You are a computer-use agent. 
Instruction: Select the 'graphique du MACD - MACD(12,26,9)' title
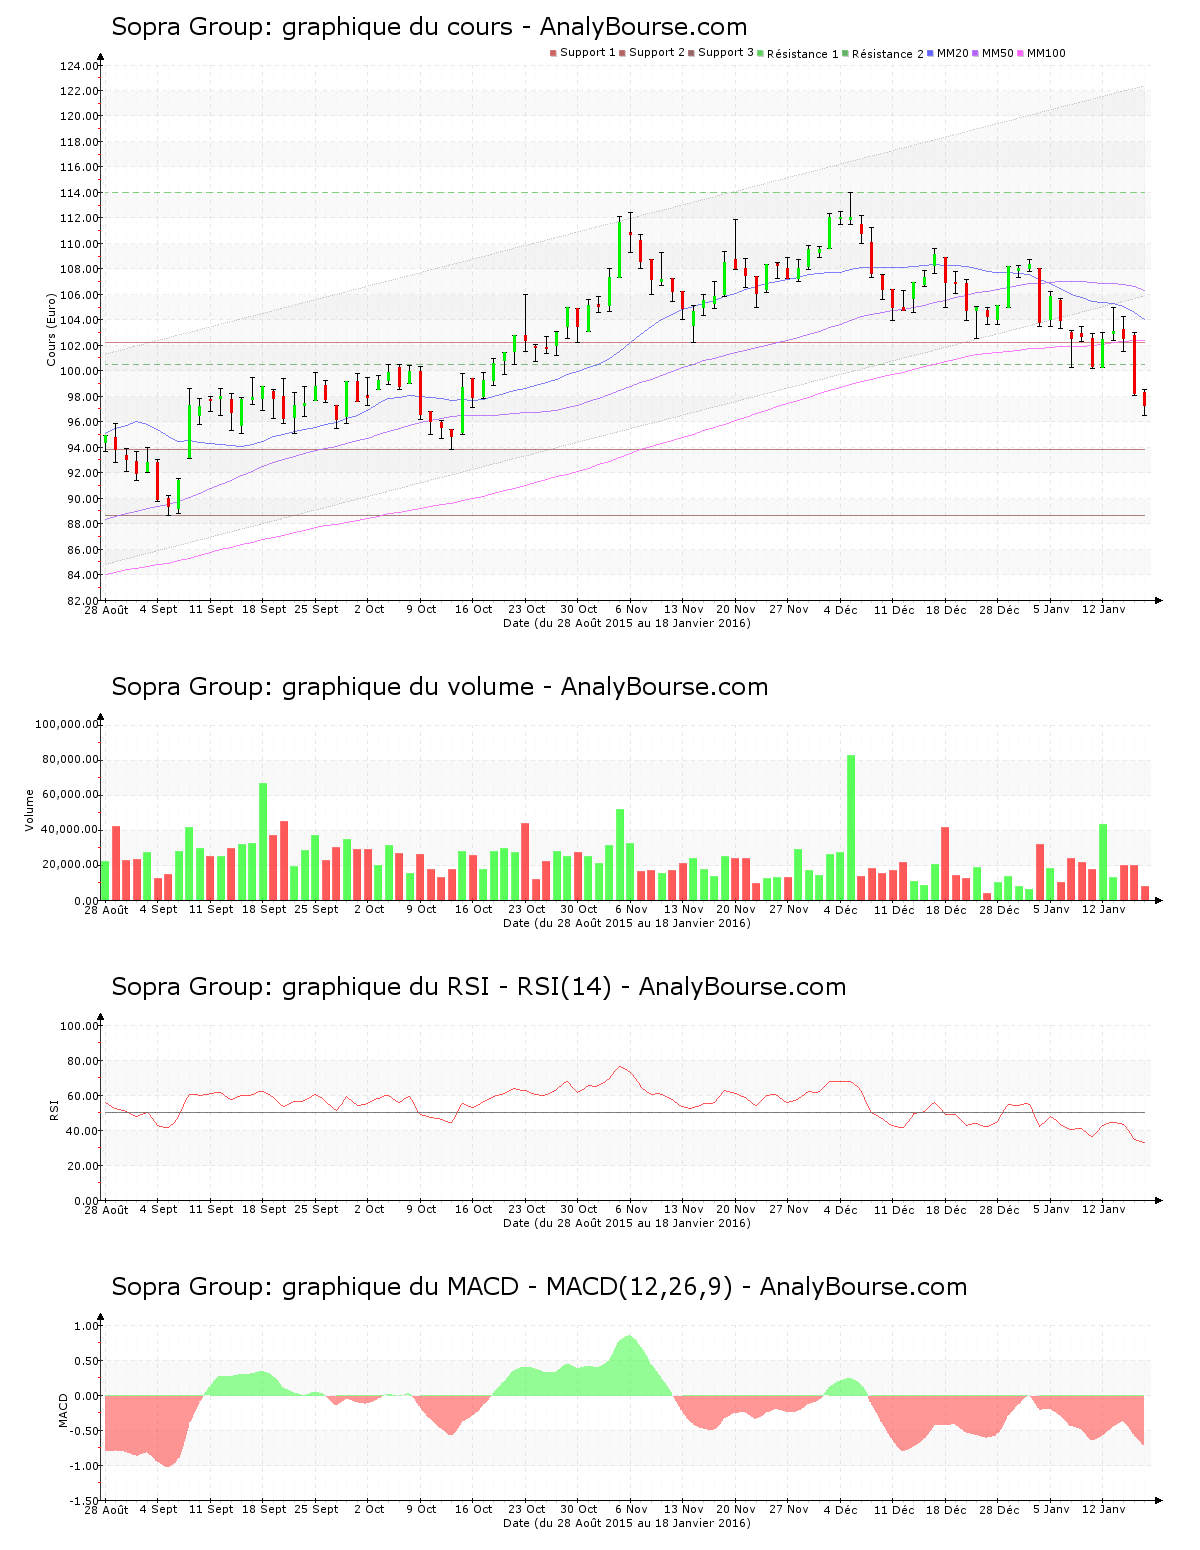click(x=539, y=1287)
